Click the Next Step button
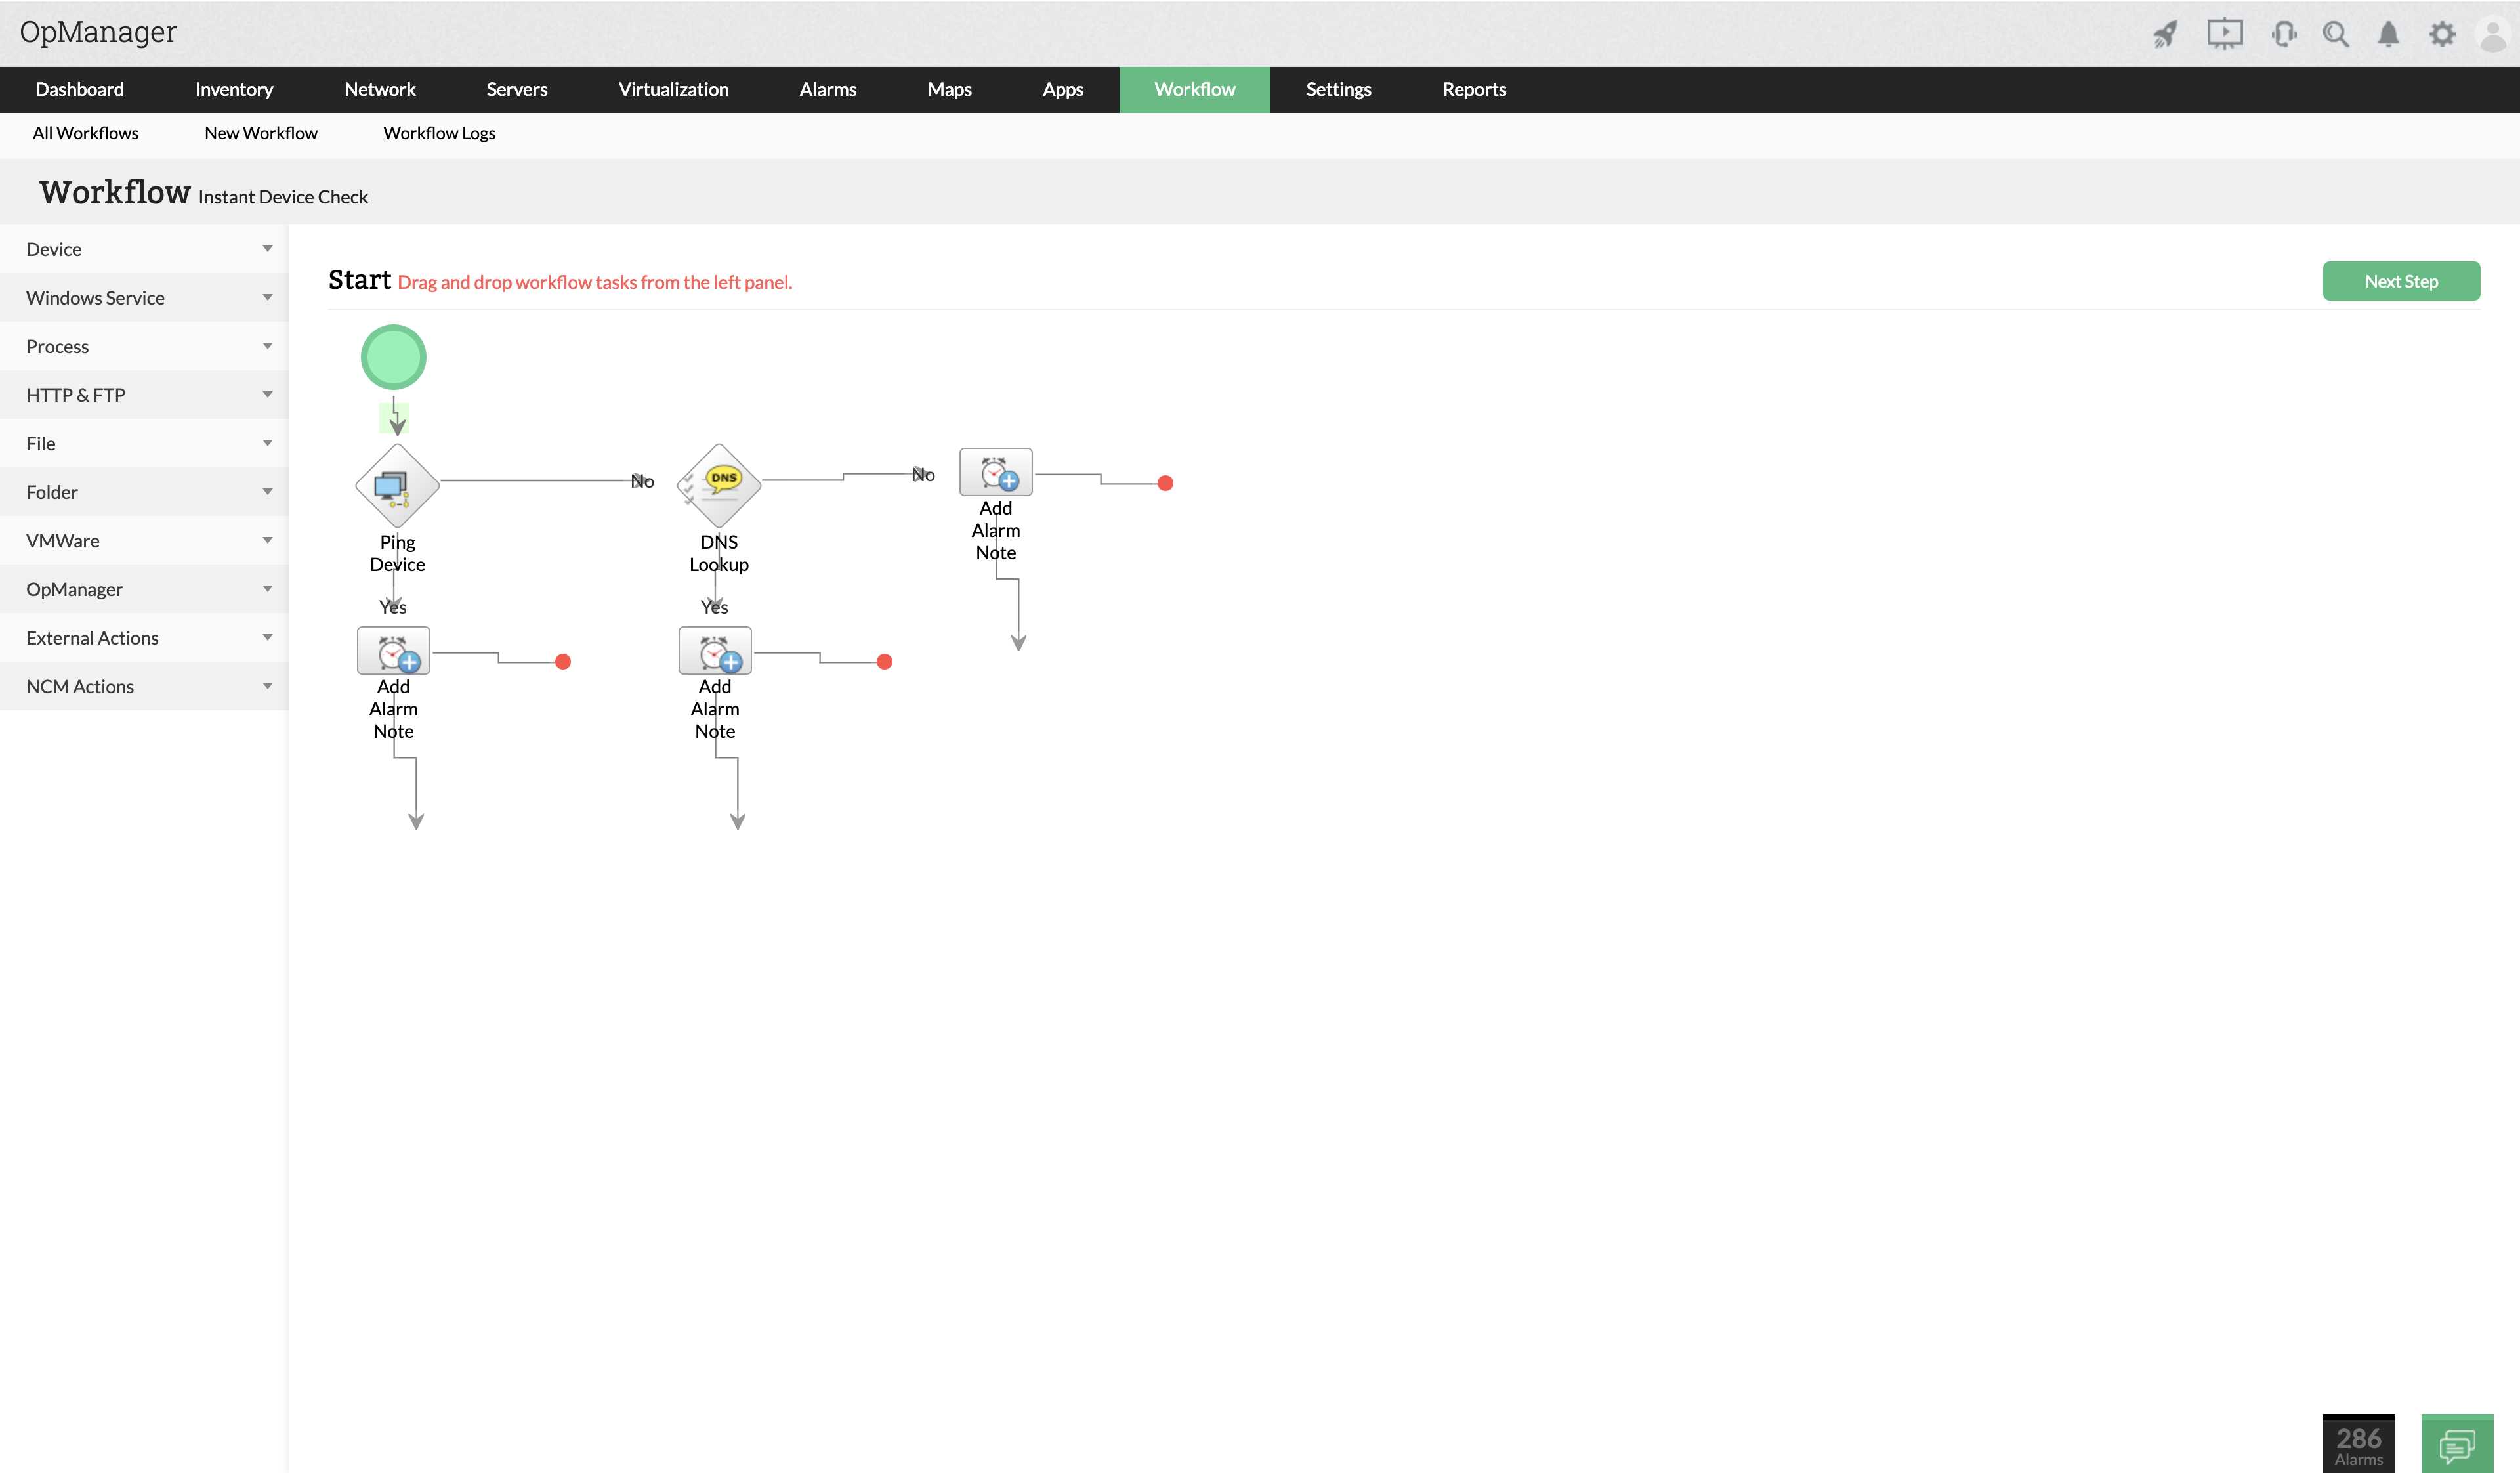 point(2401,281)
